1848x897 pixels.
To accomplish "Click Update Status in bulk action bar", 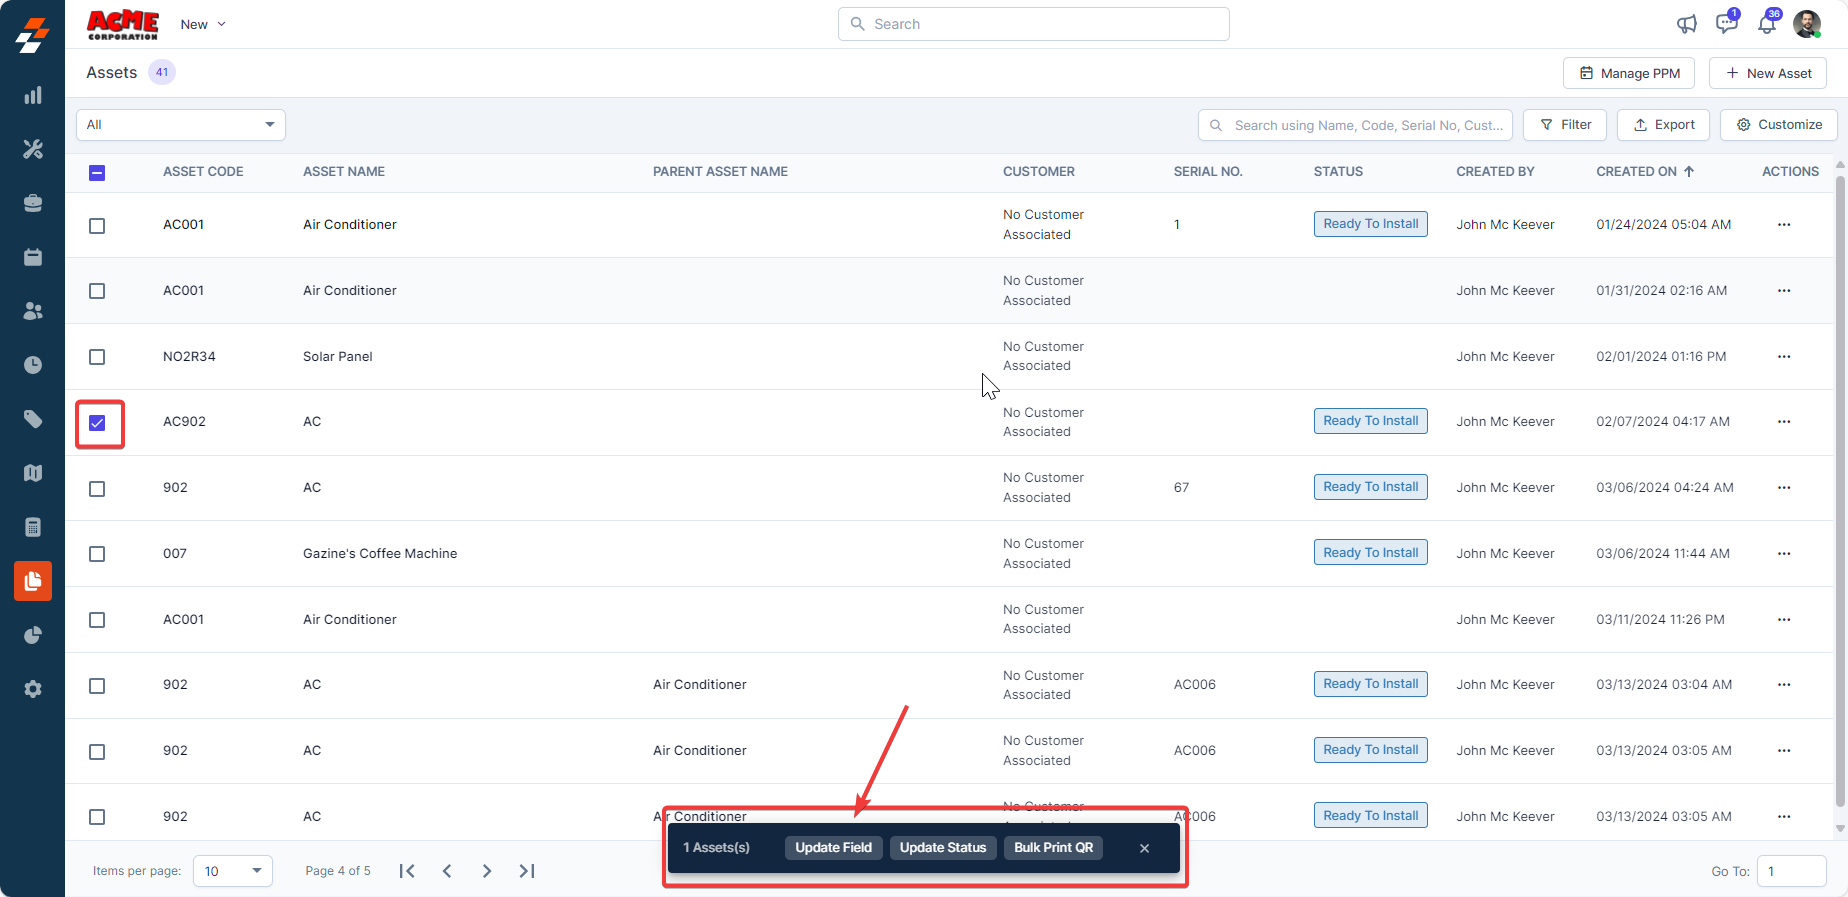I will coord(942,848).
